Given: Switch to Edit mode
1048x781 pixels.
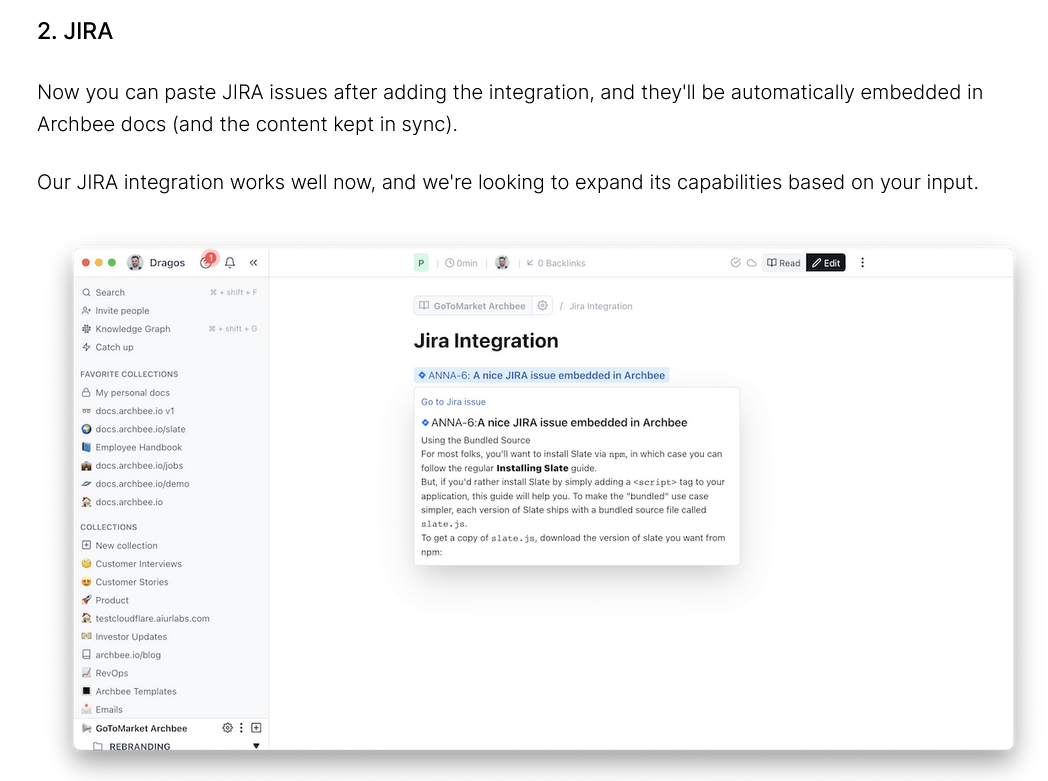Looking at the screenshot, I should (825, 263).
